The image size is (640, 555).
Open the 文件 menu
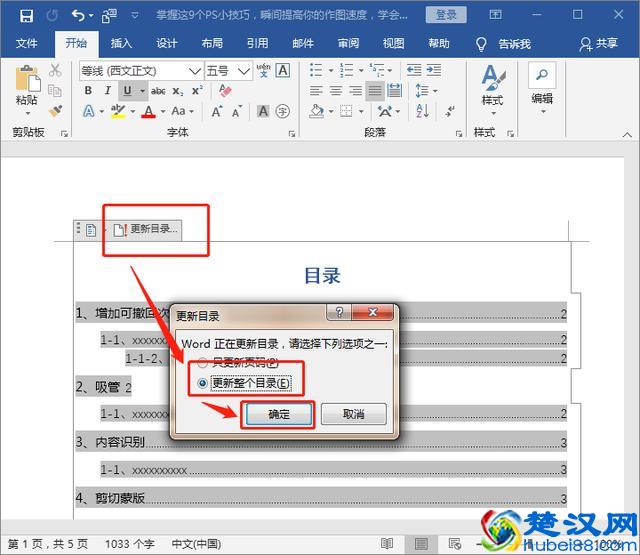pos(27,43)
